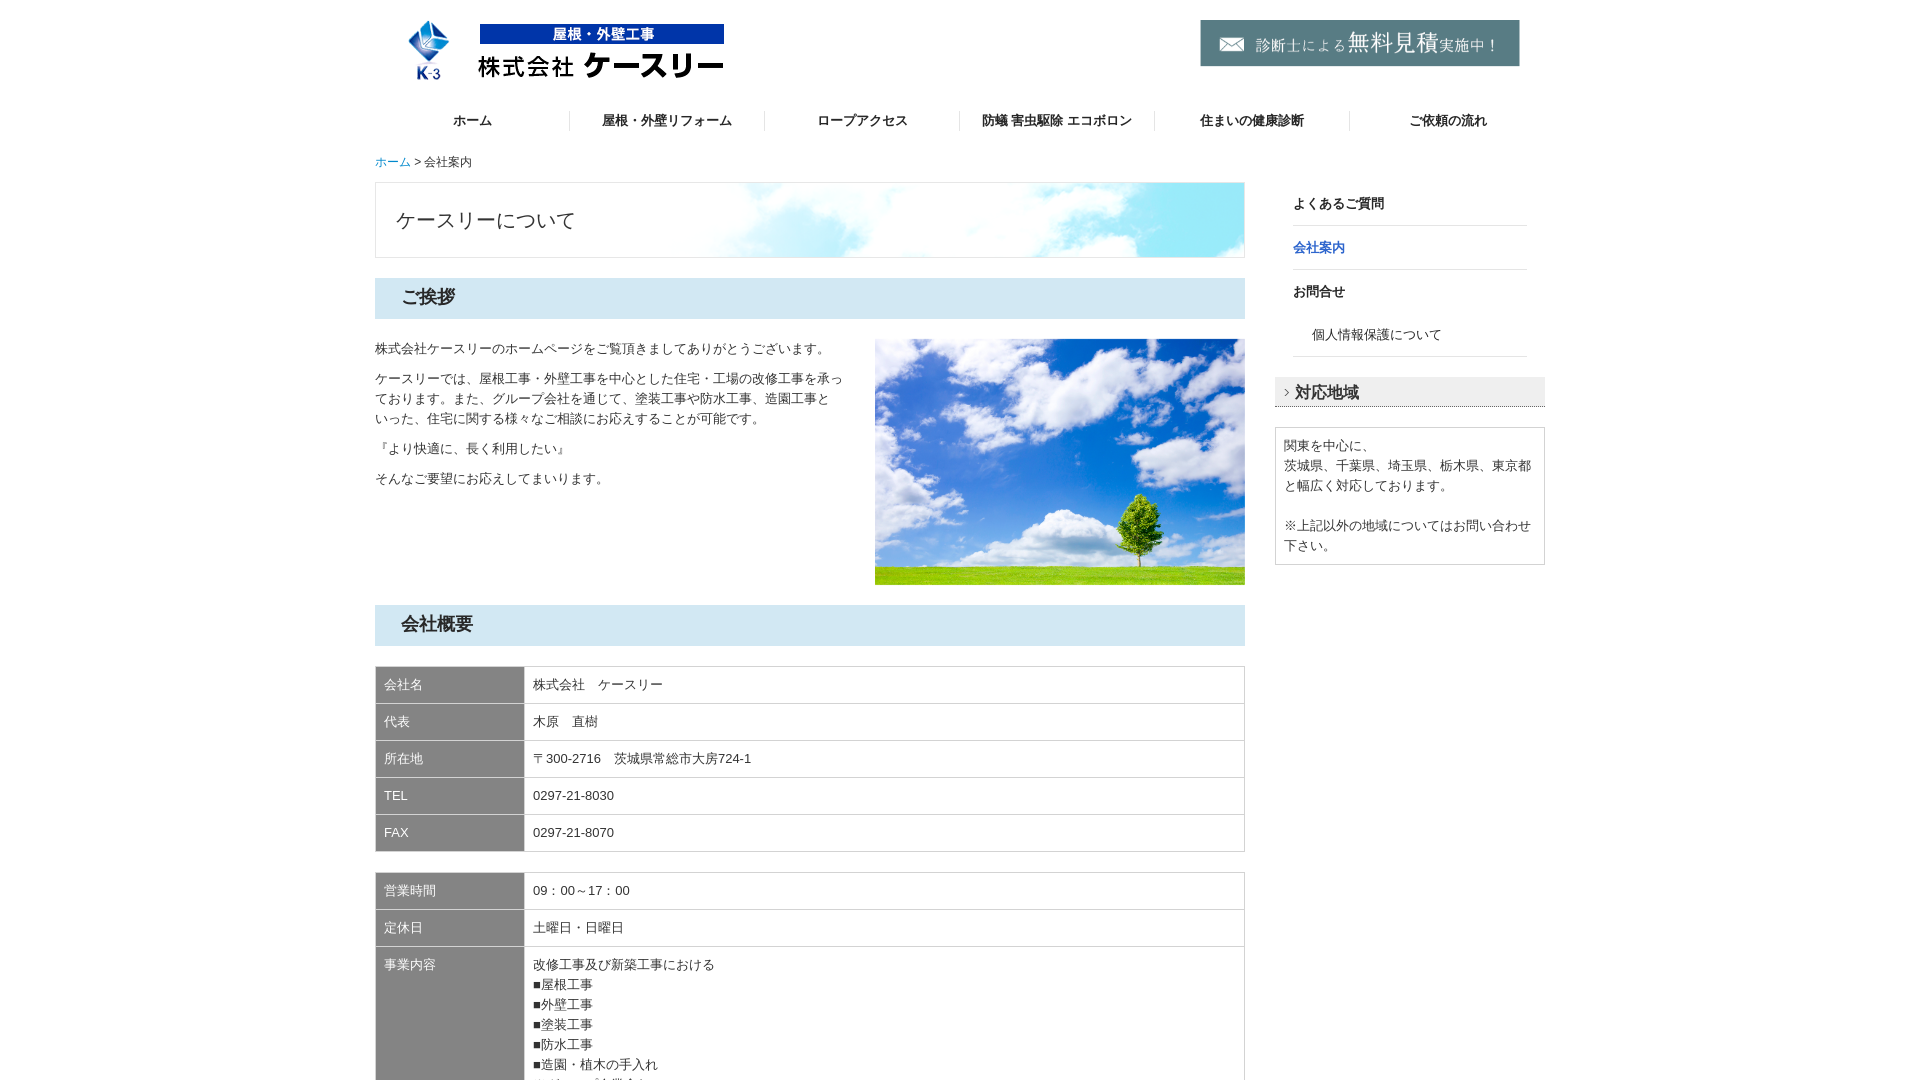Open 防蟻 害虫駆除 エコボロン menu item
This screenshot has height=1080, width=1920.
point(1057,121)
